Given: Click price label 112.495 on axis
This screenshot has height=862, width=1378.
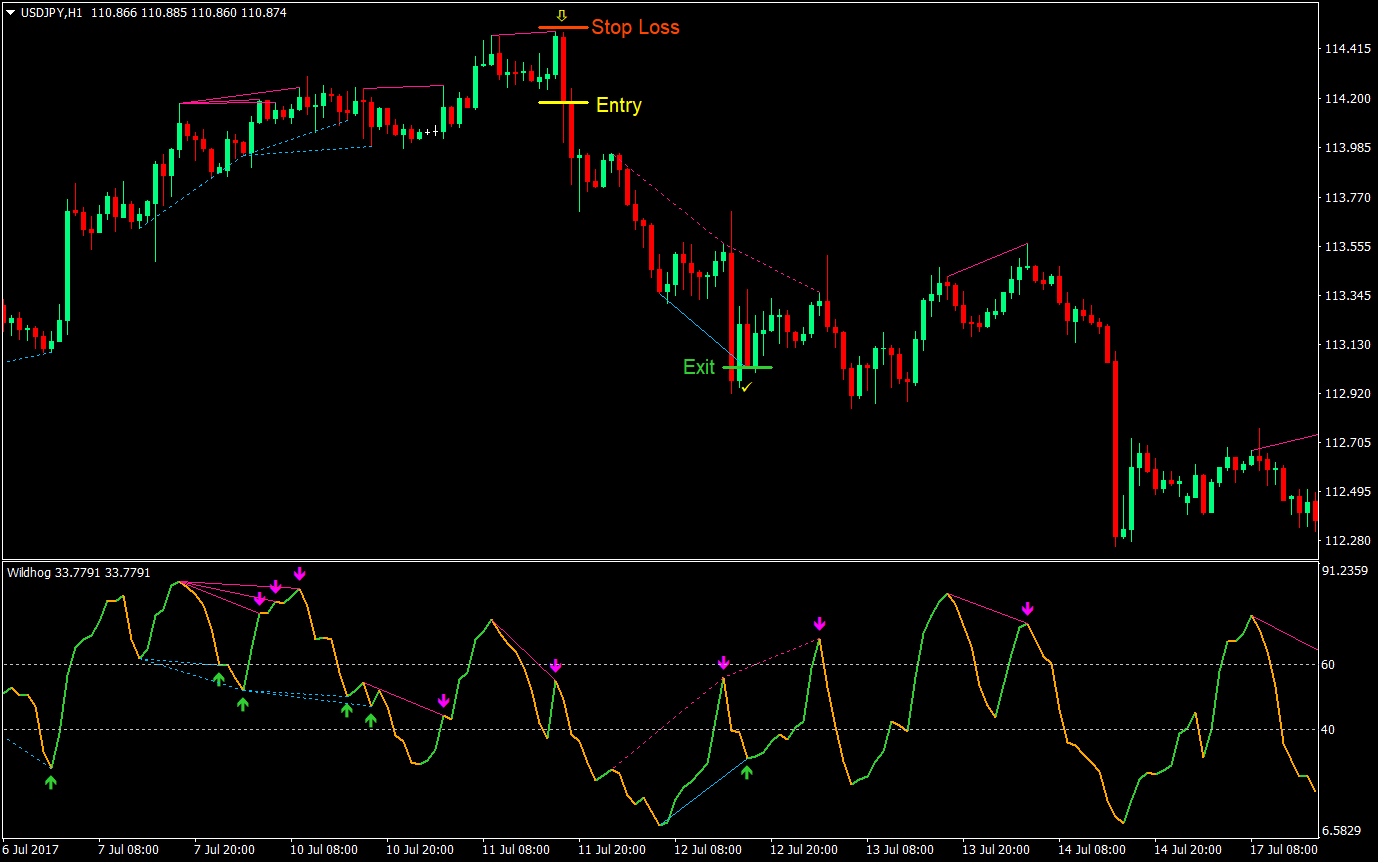Looking at the screenshot, I should tap(1346, 492).
